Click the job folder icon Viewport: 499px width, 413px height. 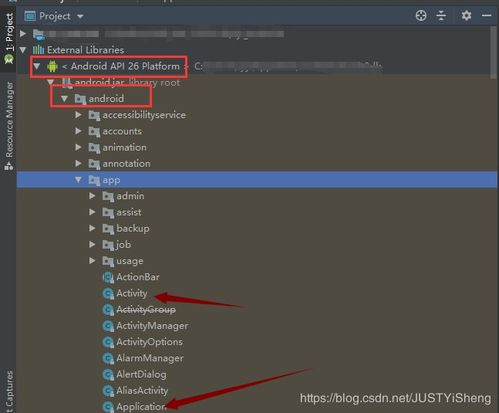coord(108,245)
